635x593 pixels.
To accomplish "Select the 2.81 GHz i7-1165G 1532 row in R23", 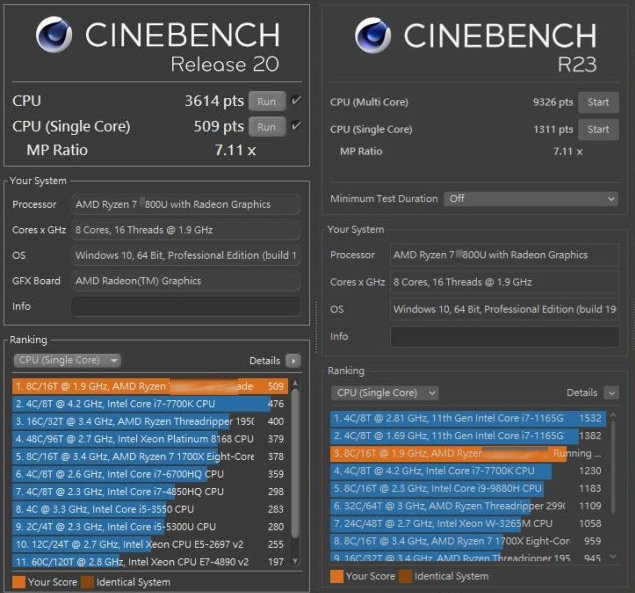I will pyautogui.click(x=468, y=418).
